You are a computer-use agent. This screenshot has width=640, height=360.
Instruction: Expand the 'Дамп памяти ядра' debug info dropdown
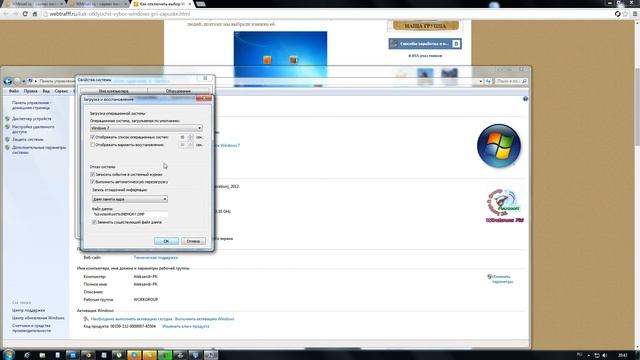tap(130, 199)
